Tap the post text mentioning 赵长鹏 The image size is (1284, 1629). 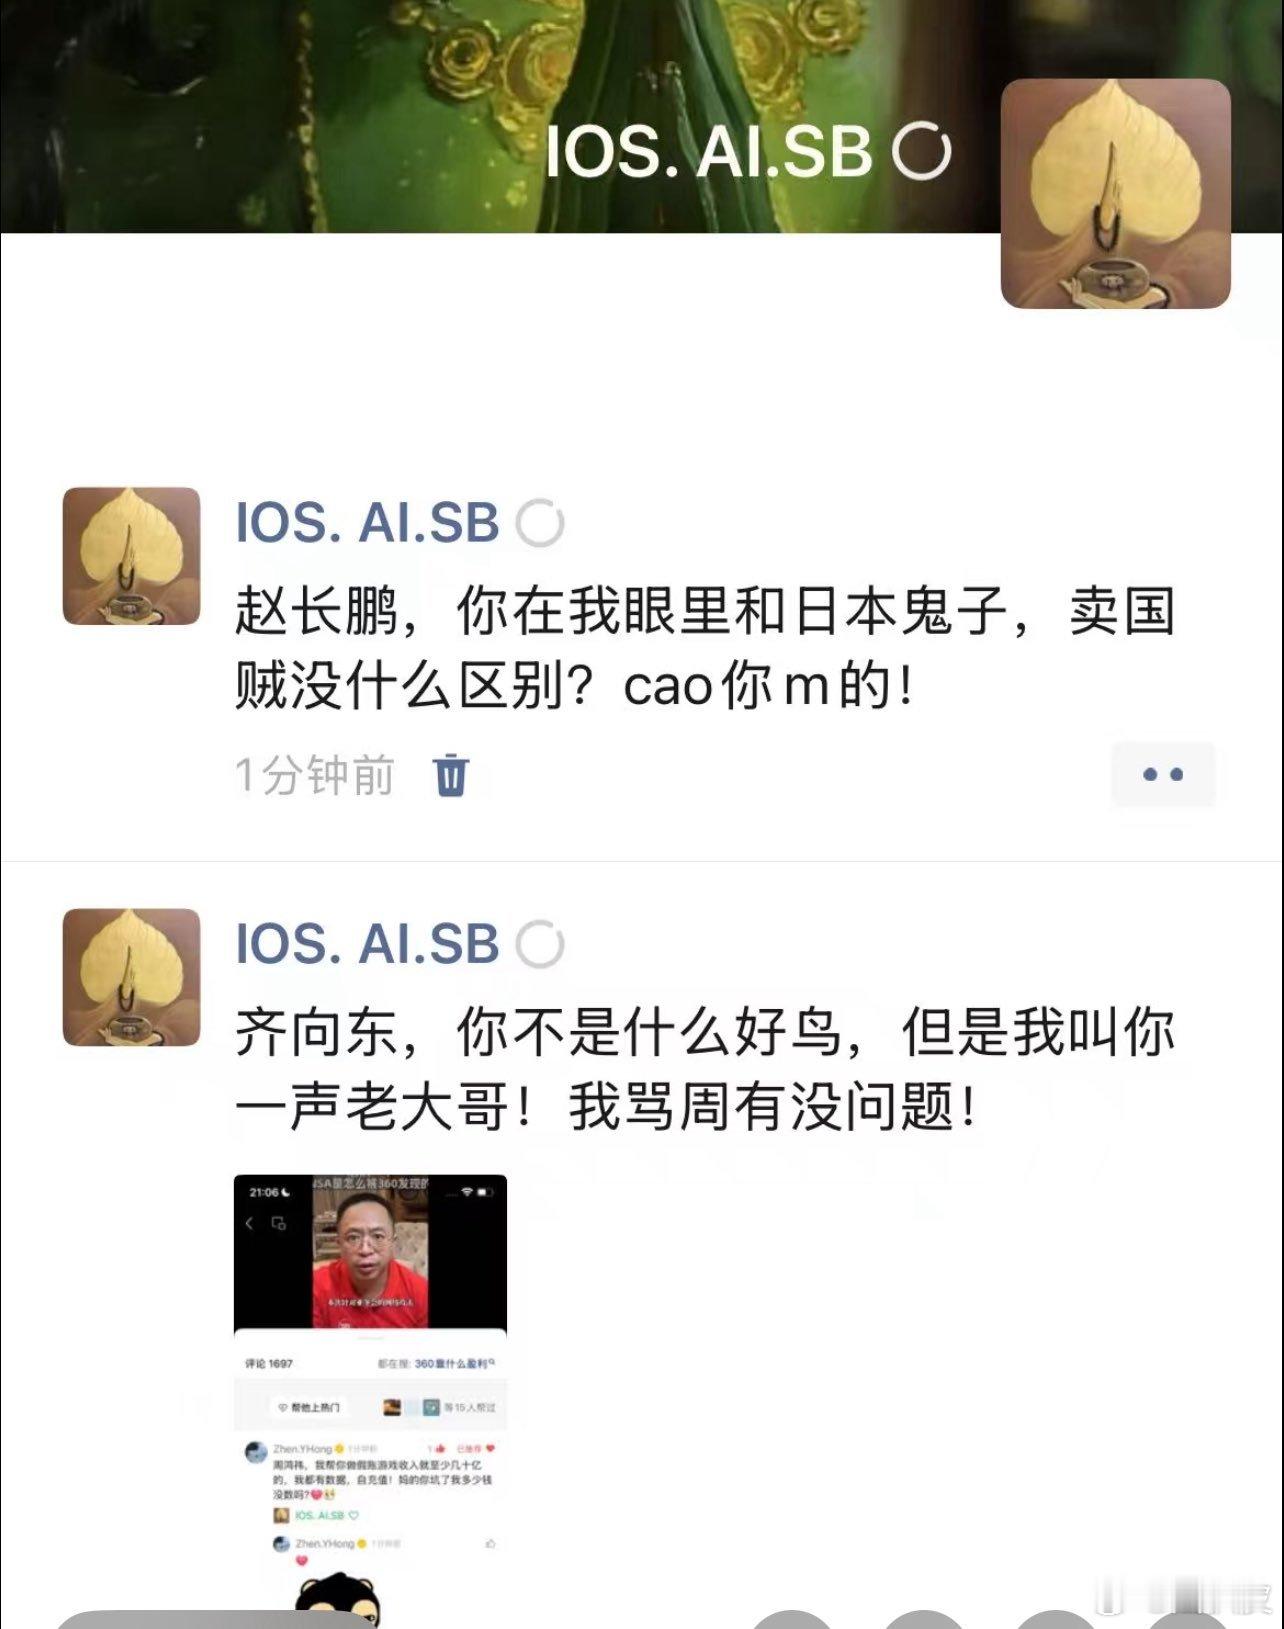click(x=705, y=649)
